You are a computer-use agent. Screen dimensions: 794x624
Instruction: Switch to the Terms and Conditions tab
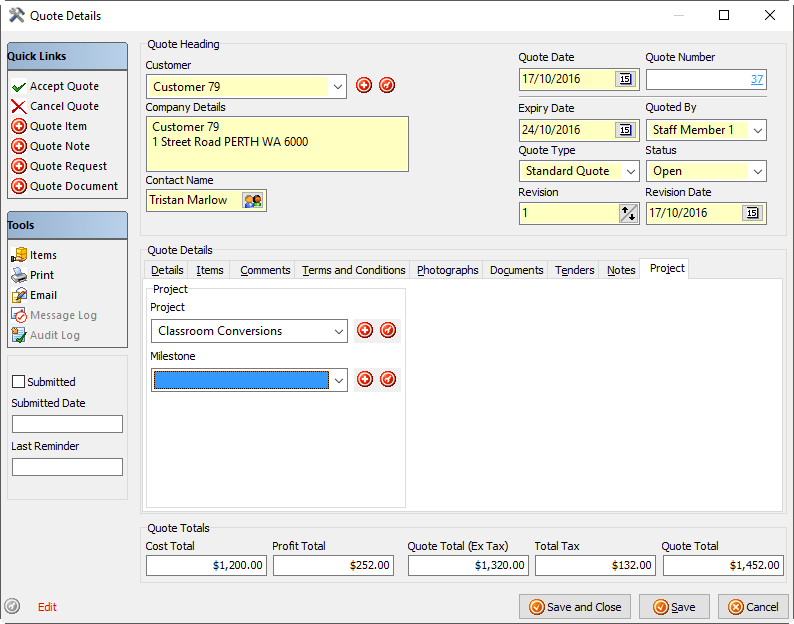(353, 270)
